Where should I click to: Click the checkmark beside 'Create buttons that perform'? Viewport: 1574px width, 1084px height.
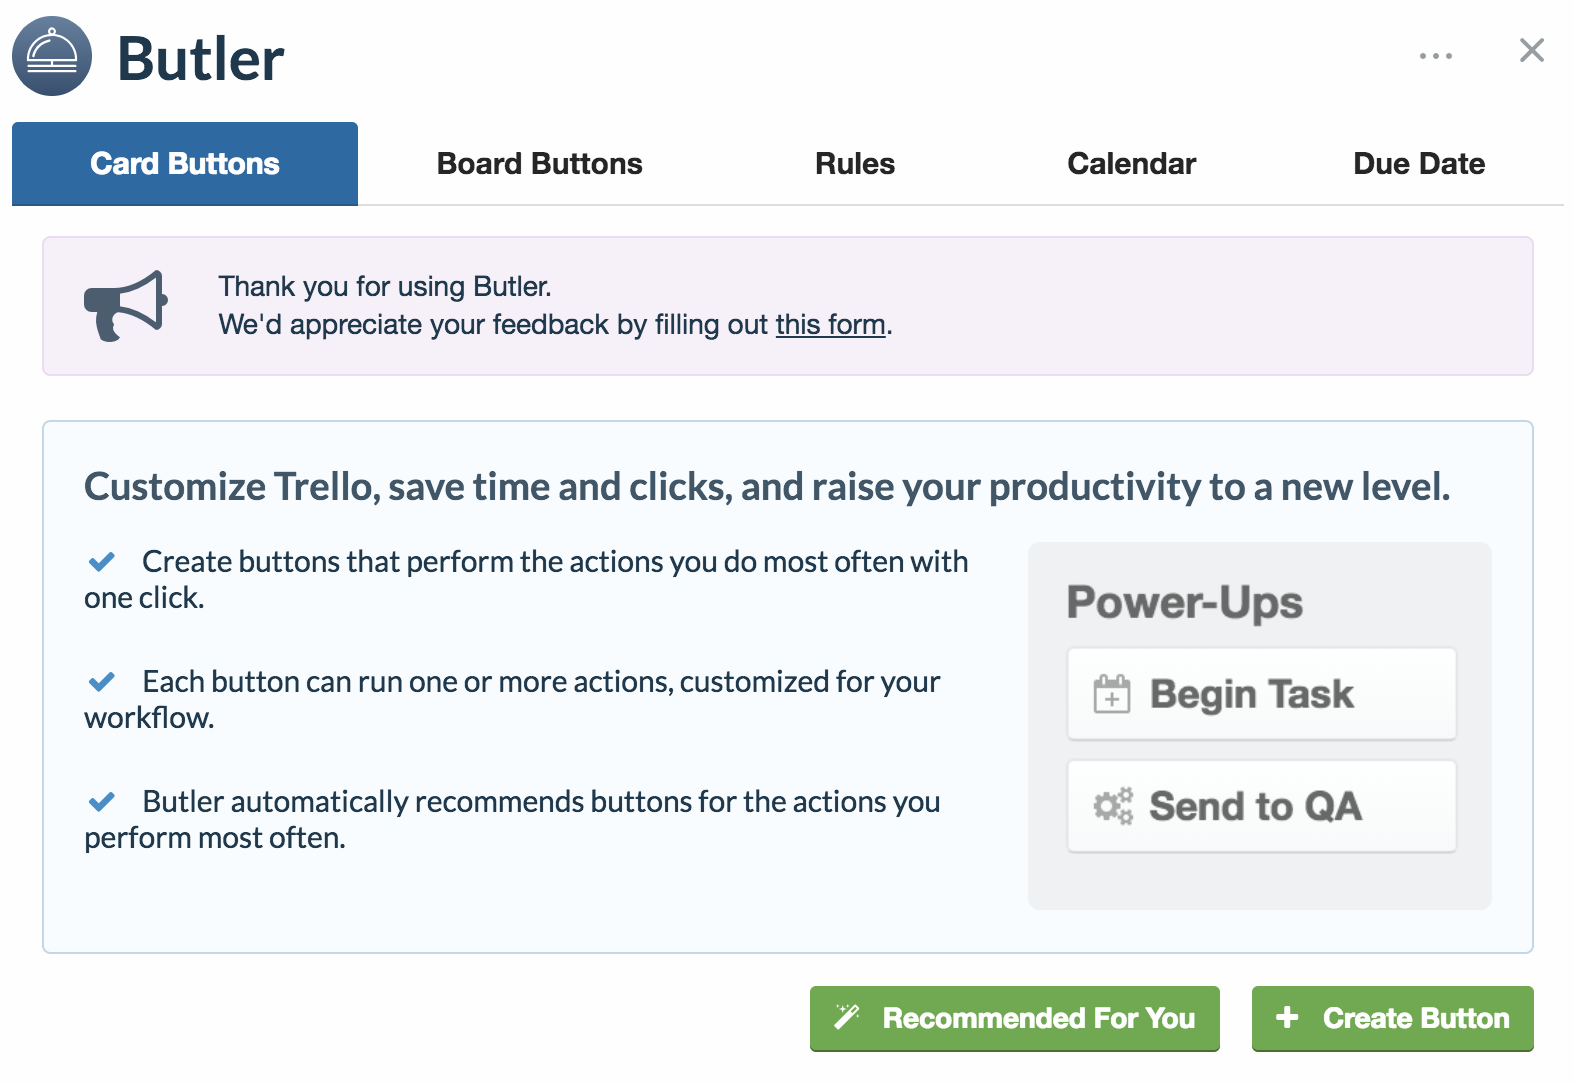coord(102,562)
